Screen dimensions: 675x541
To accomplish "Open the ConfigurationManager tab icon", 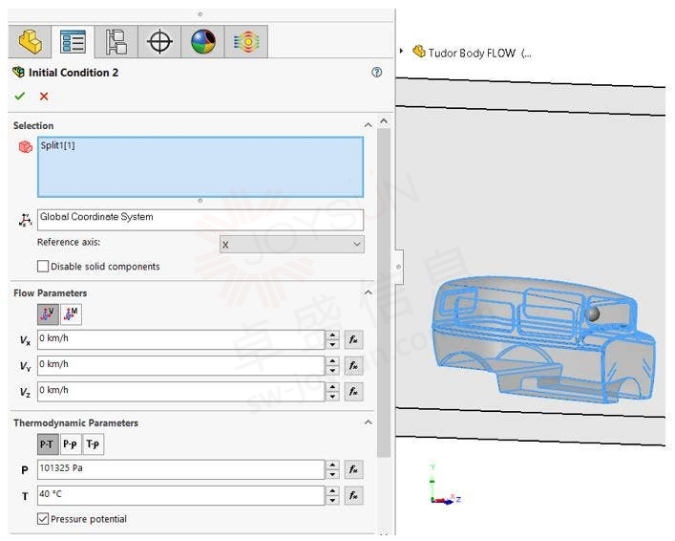I will tap(116, 42).
